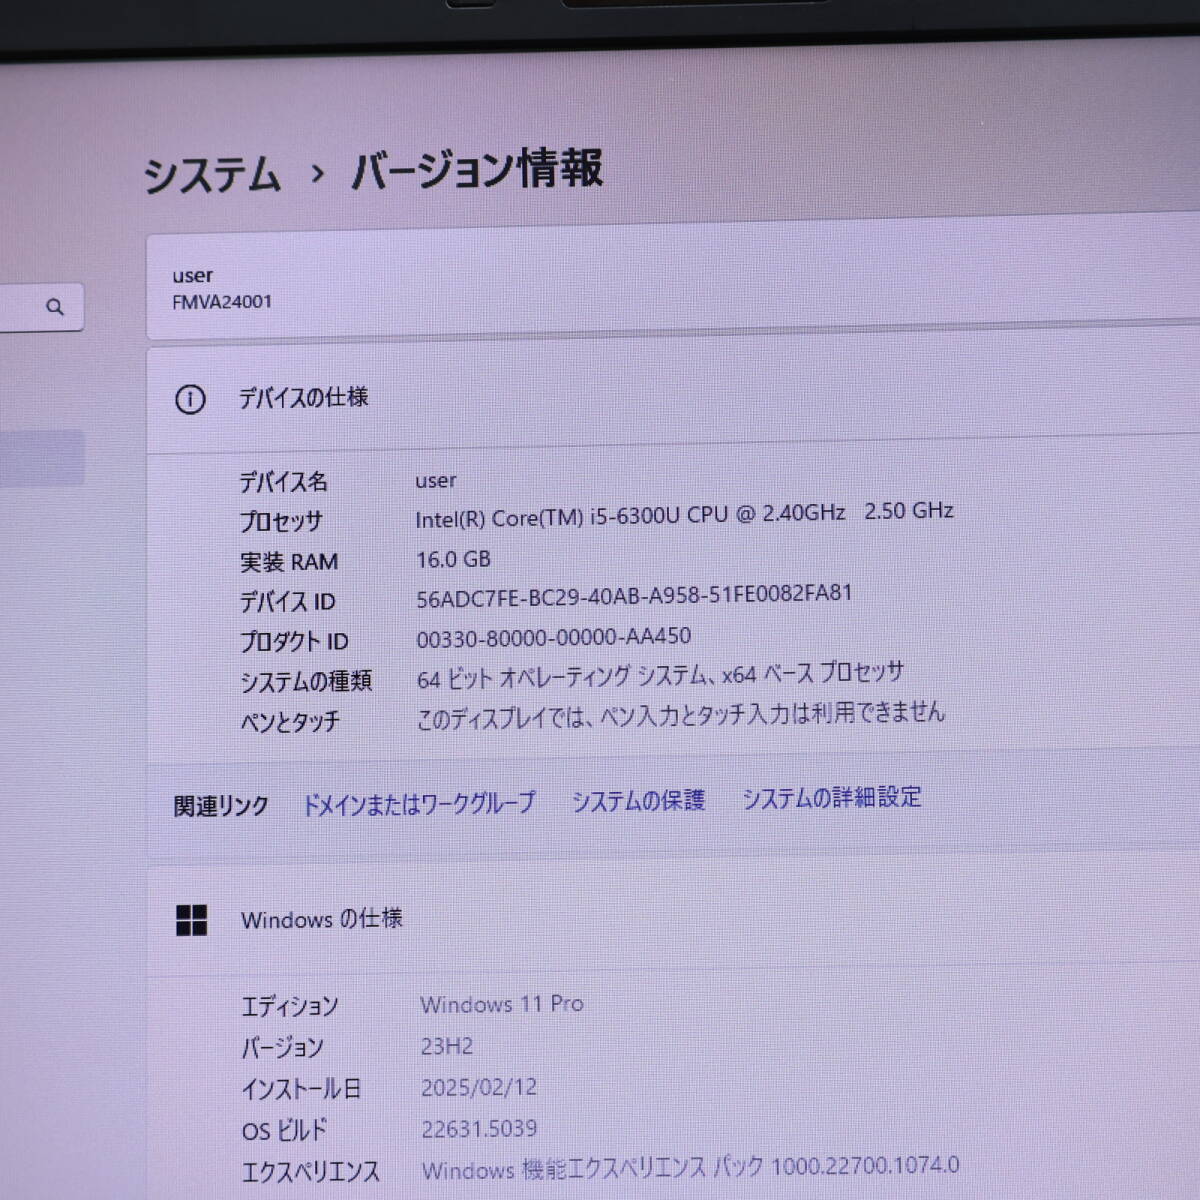Select the エクスペリエンス パック 1000.22700.1074.0 value

690,1168
